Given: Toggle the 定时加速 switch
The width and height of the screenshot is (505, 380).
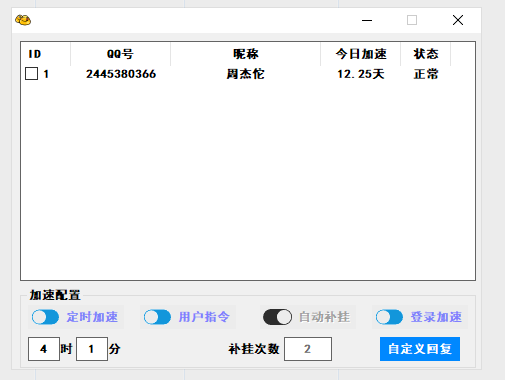Looking at the screenshot, I should 45,317.
